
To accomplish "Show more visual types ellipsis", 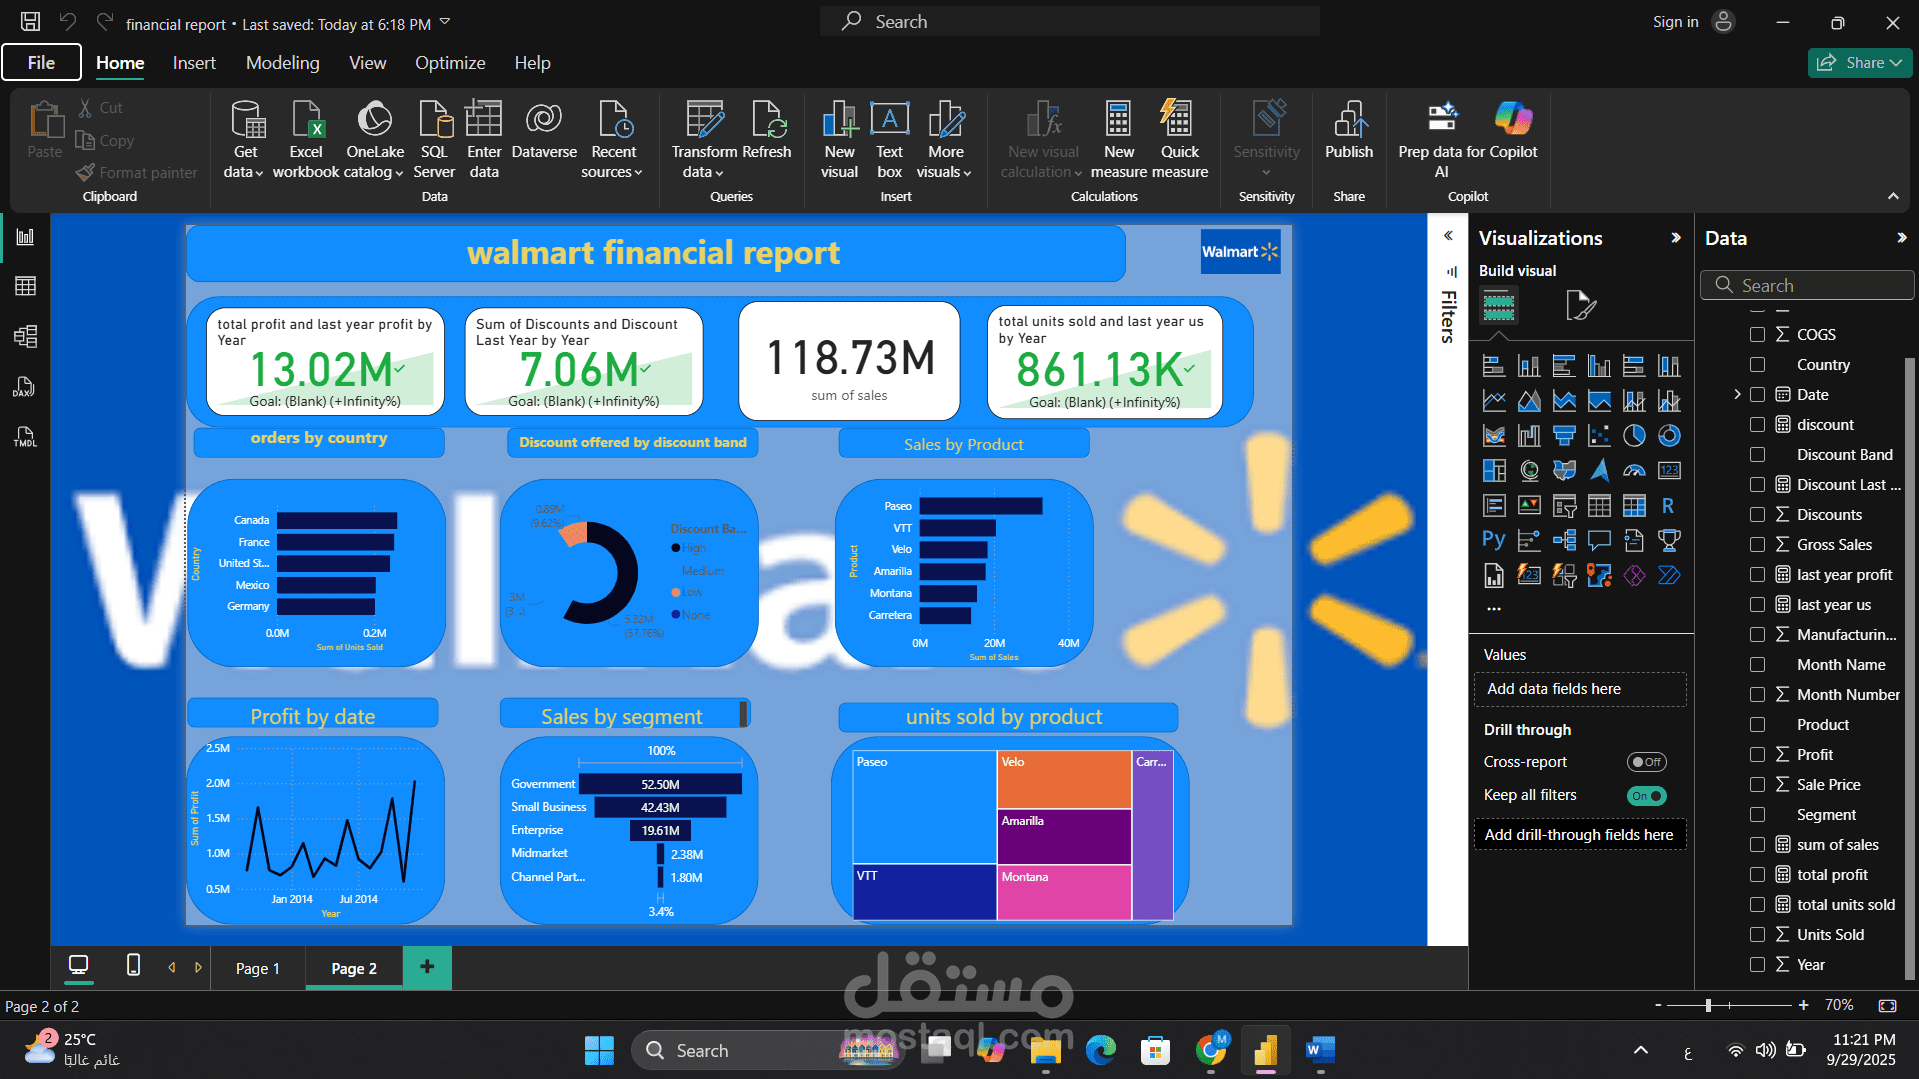I will (x=1494, y=608).
